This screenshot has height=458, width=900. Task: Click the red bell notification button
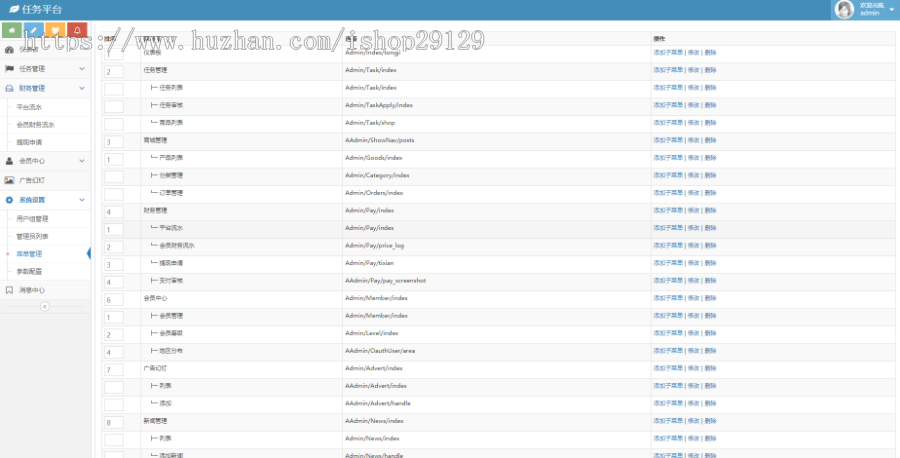click(78, 30)
